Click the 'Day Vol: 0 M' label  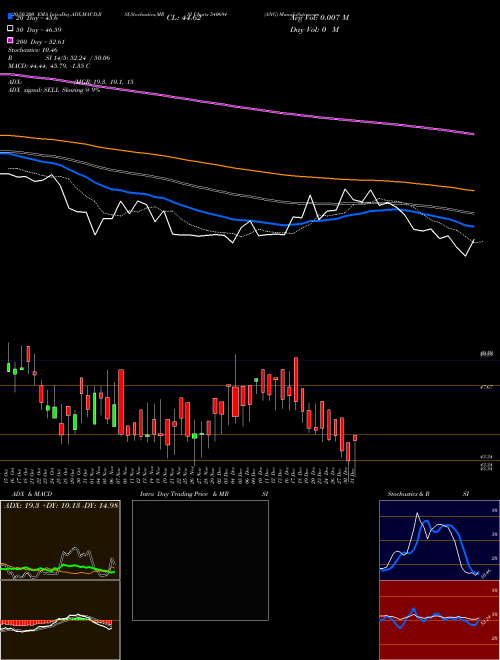pos(314,29)
